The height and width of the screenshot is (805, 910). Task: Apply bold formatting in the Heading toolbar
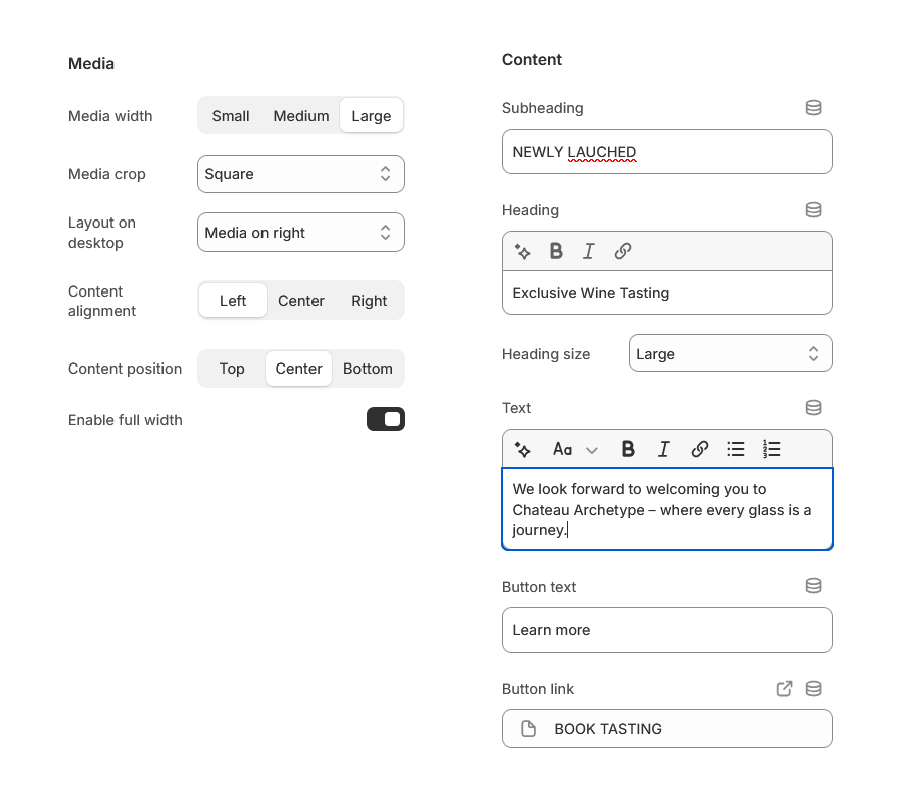[x=556, y=251]
